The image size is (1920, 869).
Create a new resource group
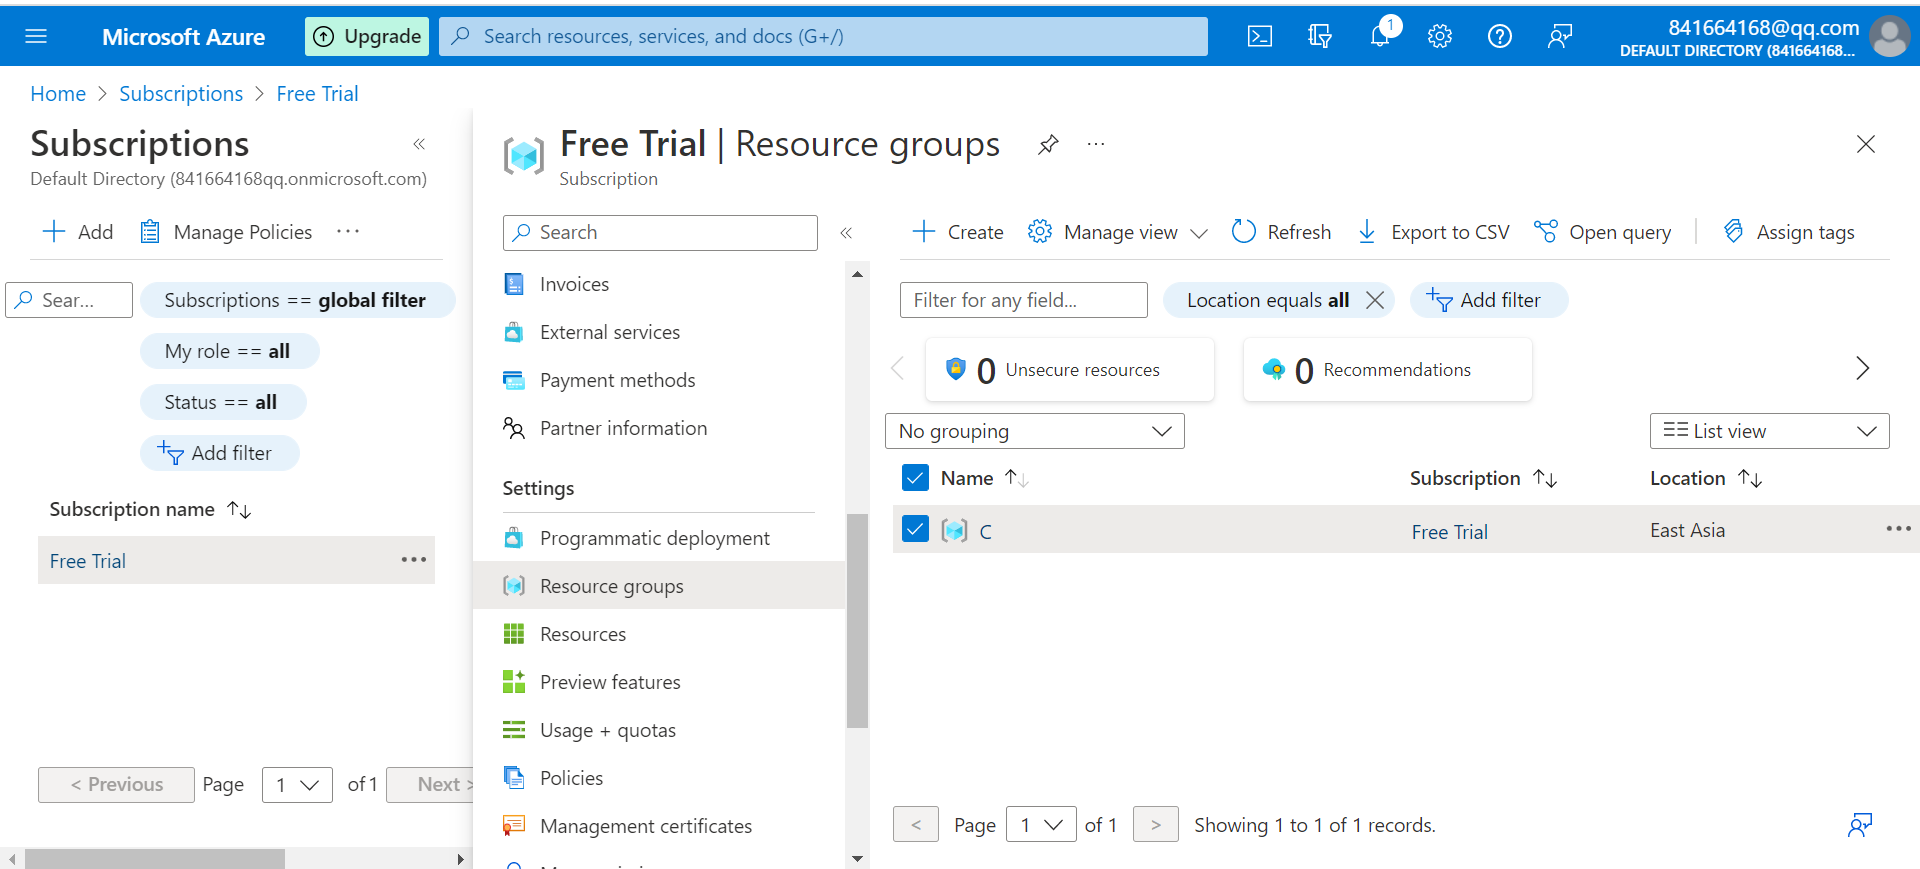pyautogui.click(x=958, y=232)
